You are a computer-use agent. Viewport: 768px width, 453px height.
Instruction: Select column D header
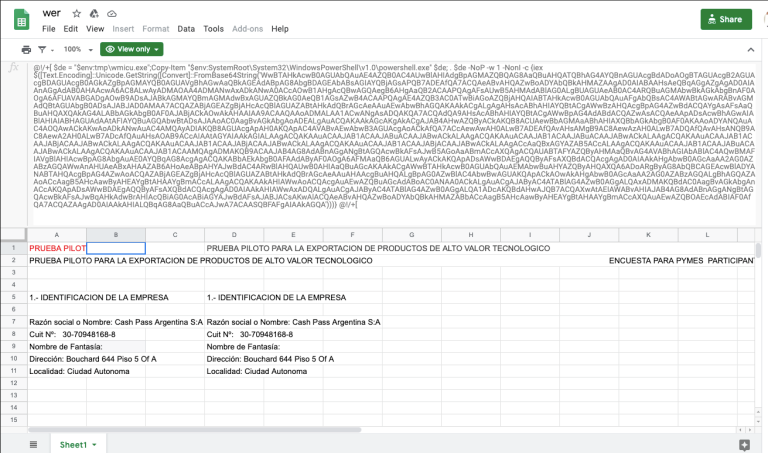point(234,235)
